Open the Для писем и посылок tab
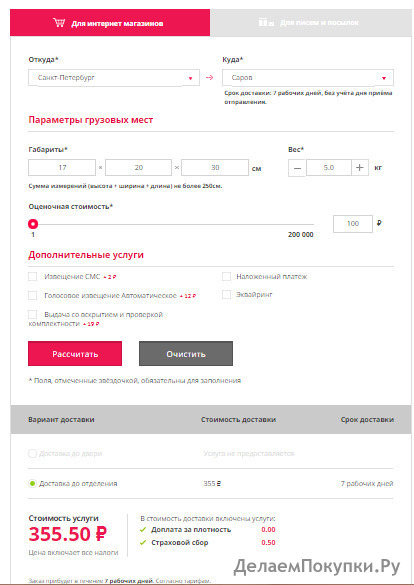This screenshot has height=585, width=414. (x=312, y=23)
